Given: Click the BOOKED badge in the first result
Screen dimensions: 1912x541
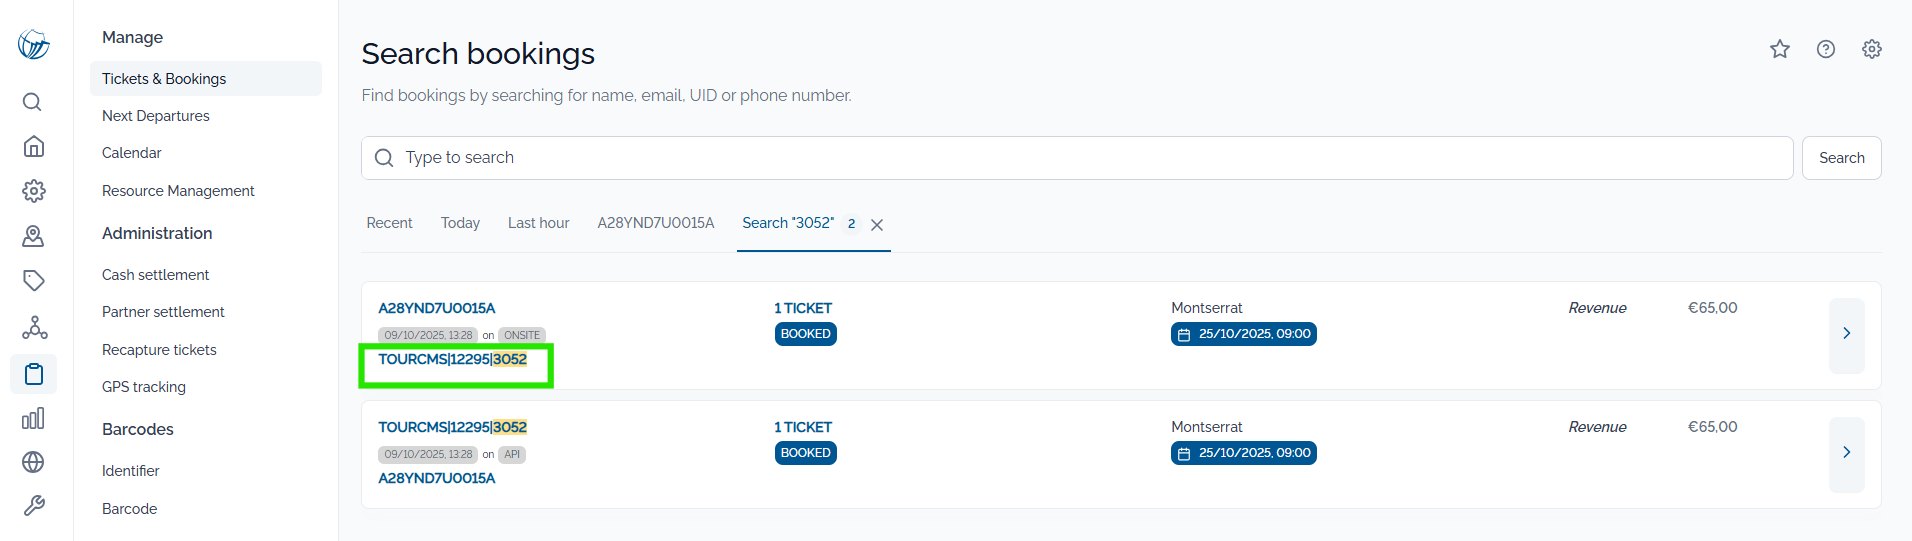Looking at the screenshot, I should [x=806, y=334].
